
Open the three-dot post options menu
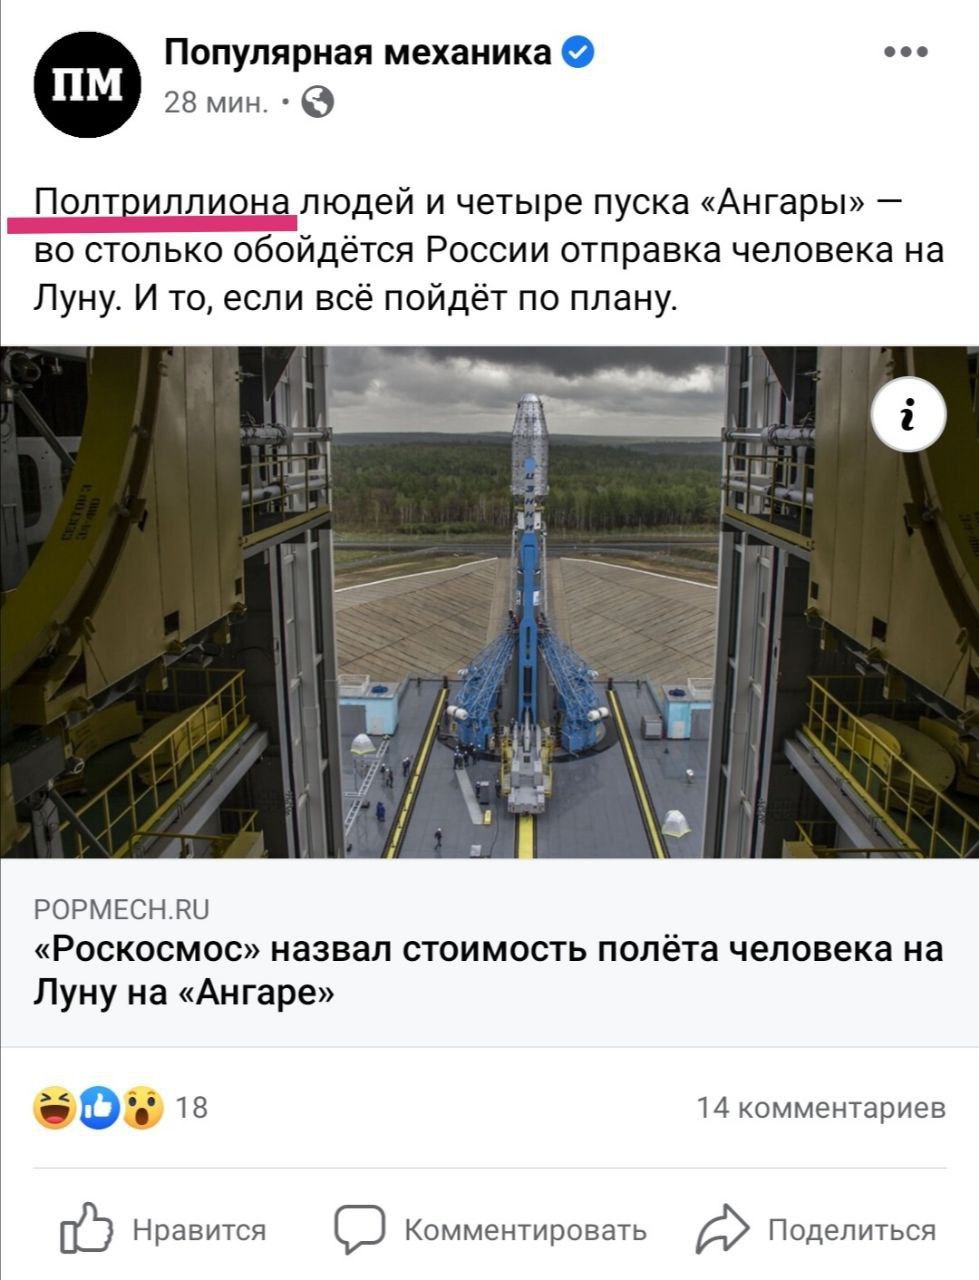click(x=906, y=52)
